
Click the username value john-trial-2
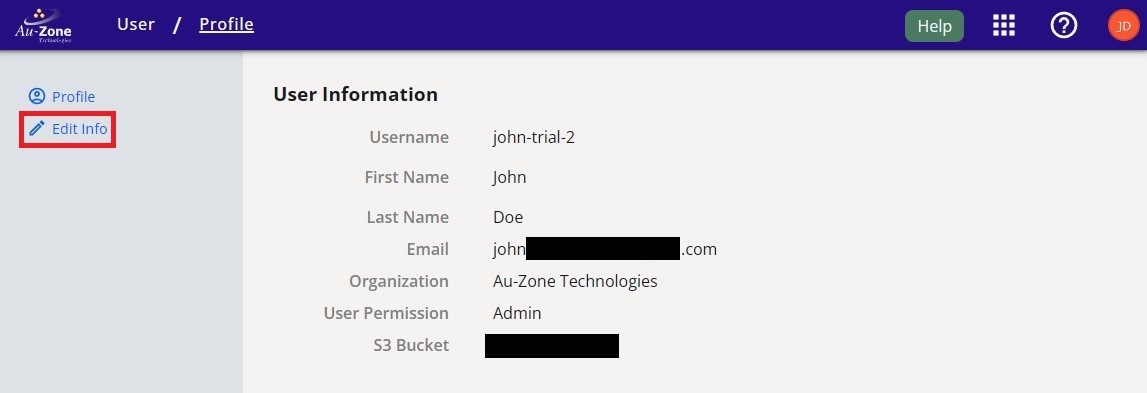pyautogui.click(x=534, y=137)
